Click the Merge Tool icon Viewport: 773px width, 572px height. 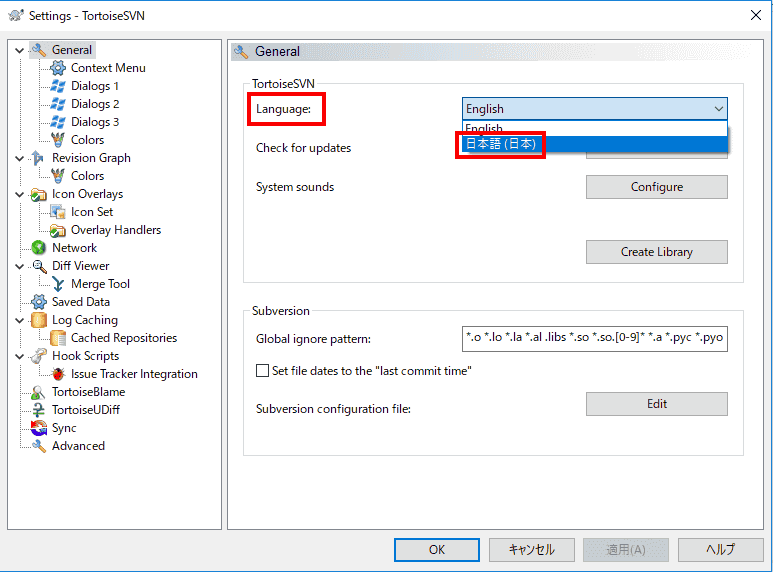coord(58,284)
